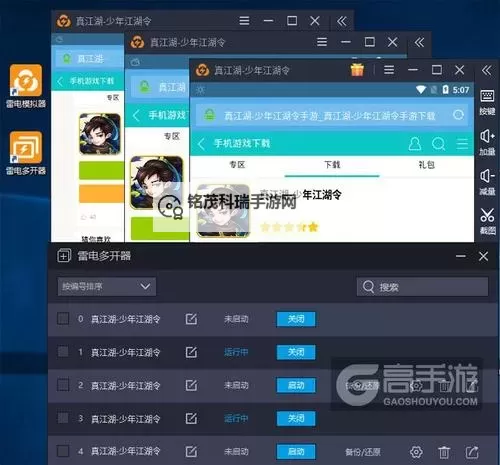Delete instance 4 with trash icon

coord(444,452)
